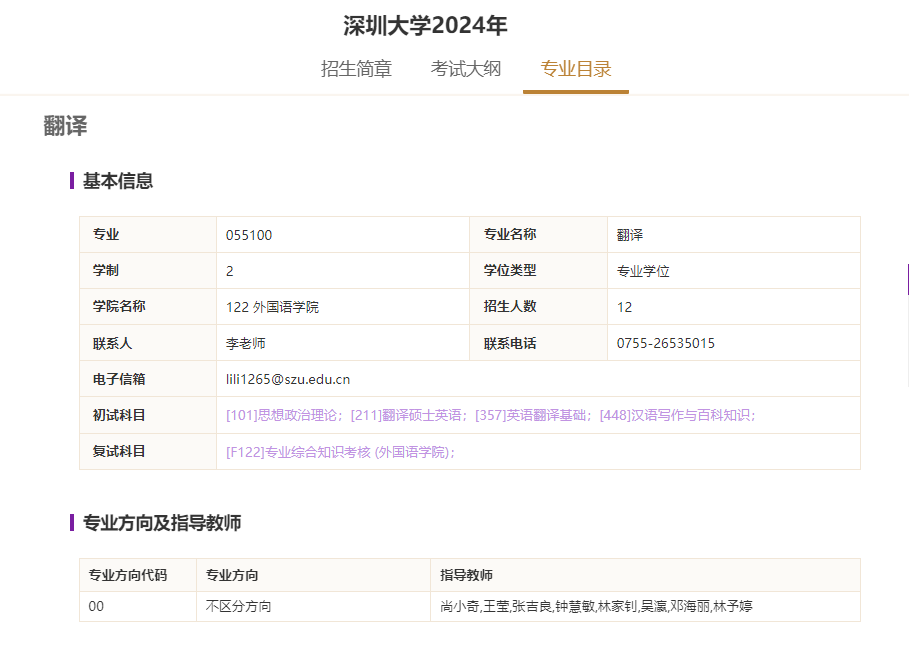Select the 不区分方向 cell
909x648 pixels.
[x=238, y=607]
